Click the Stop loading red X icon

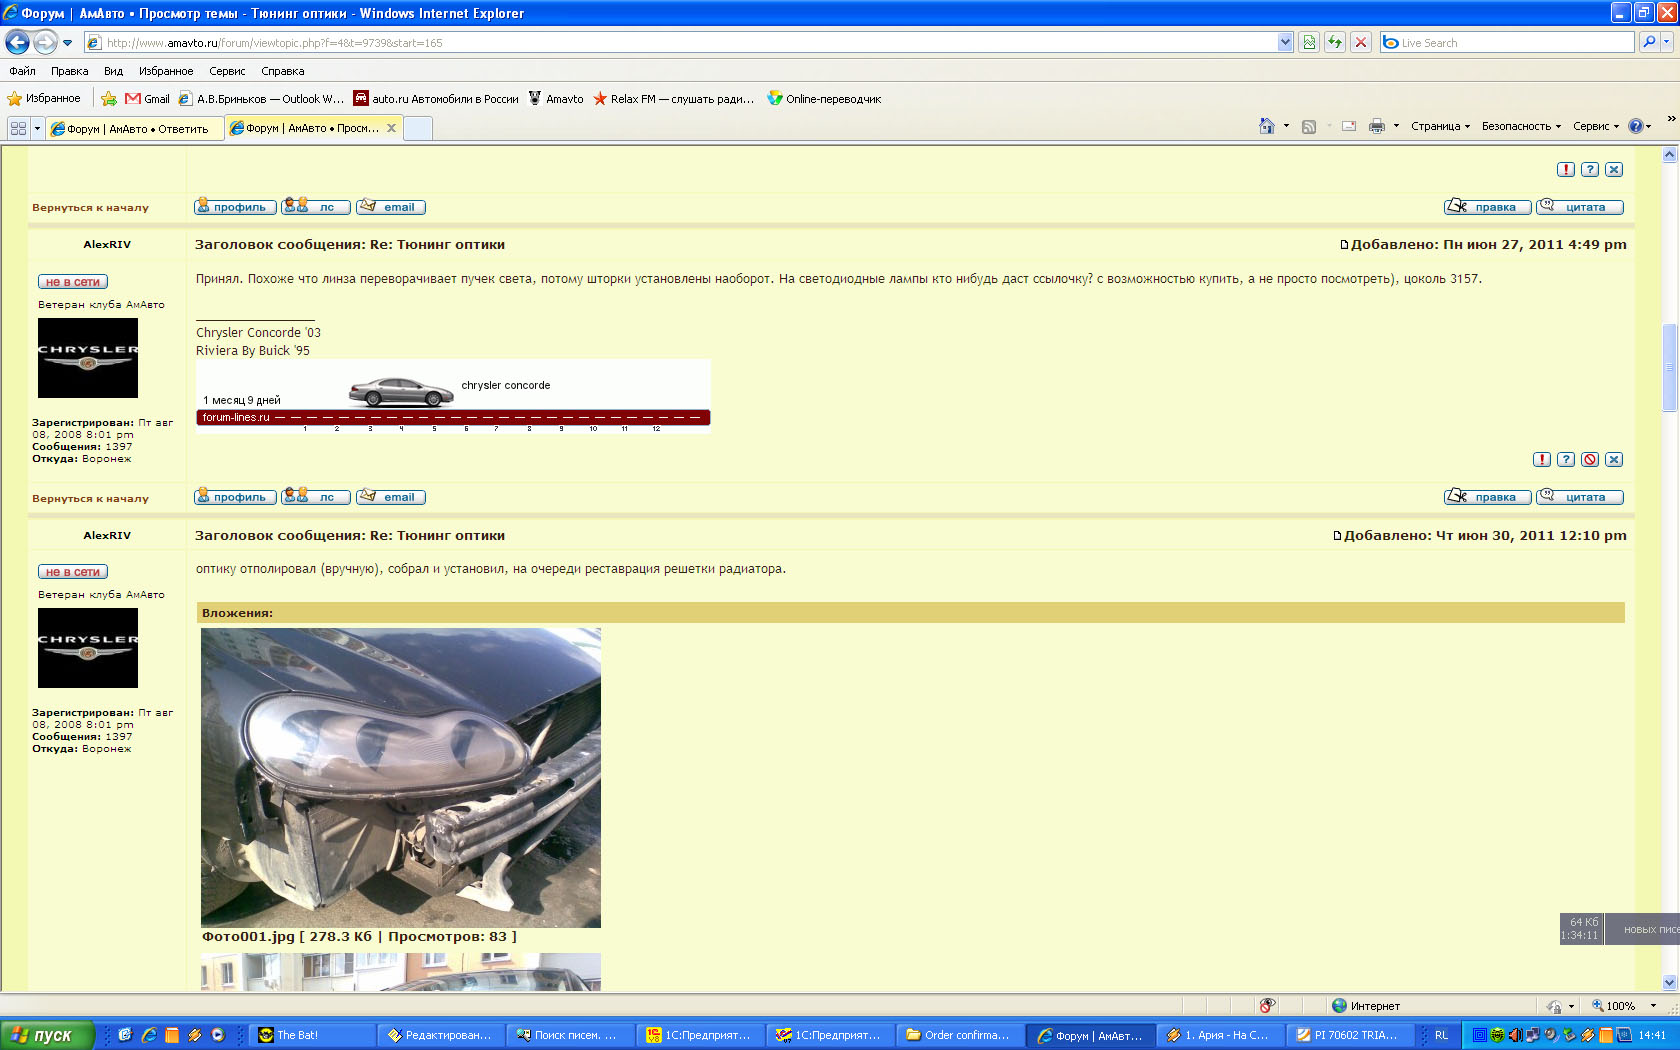[1361, 42]
